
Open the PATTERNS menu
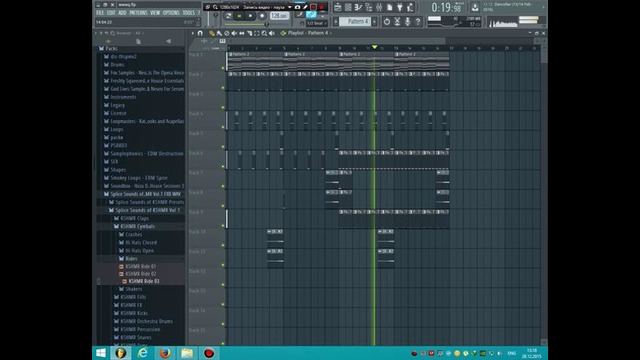(138, 13)
